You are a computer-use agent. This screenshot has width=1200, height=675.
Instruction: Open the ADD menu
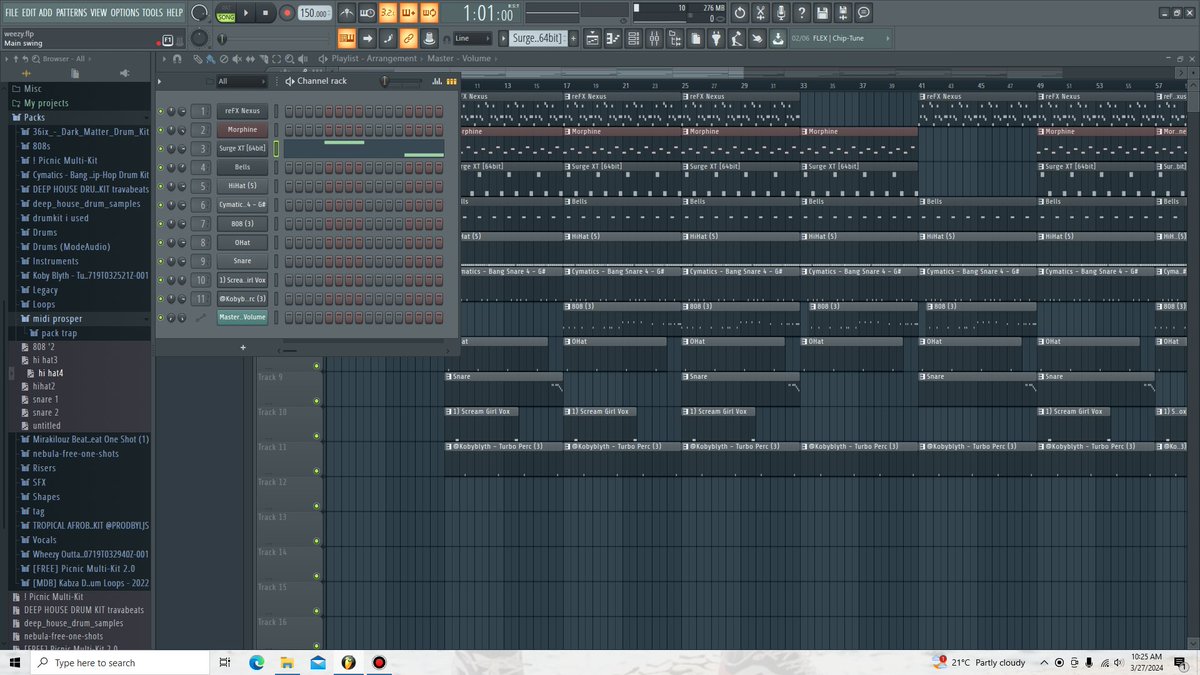click(46, 12)
